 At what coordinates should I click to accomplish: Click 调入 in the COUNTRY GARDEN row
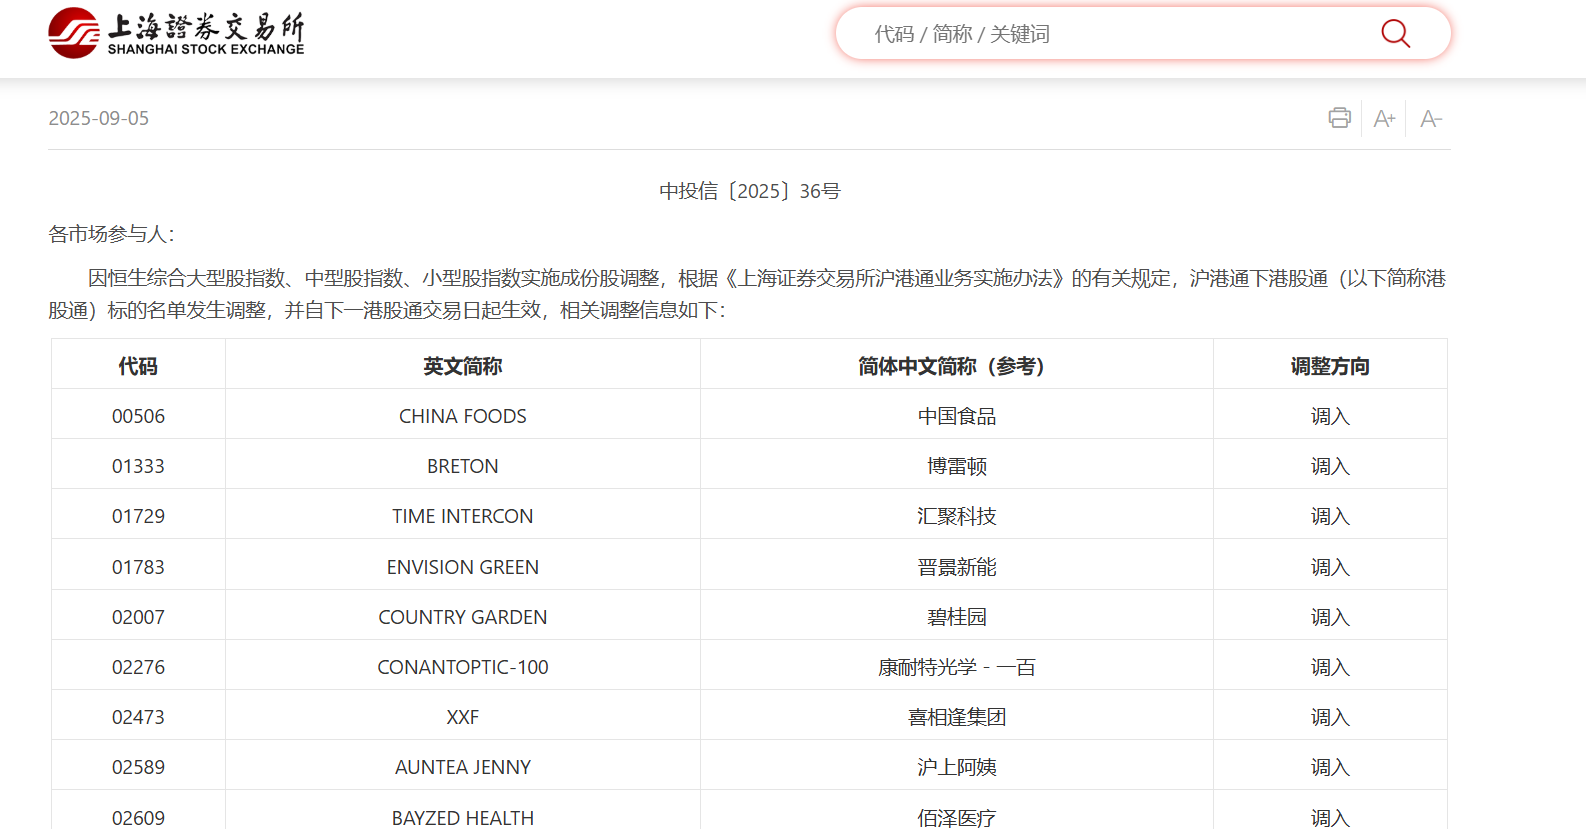pyautogui.click(x=1330, y=617)
